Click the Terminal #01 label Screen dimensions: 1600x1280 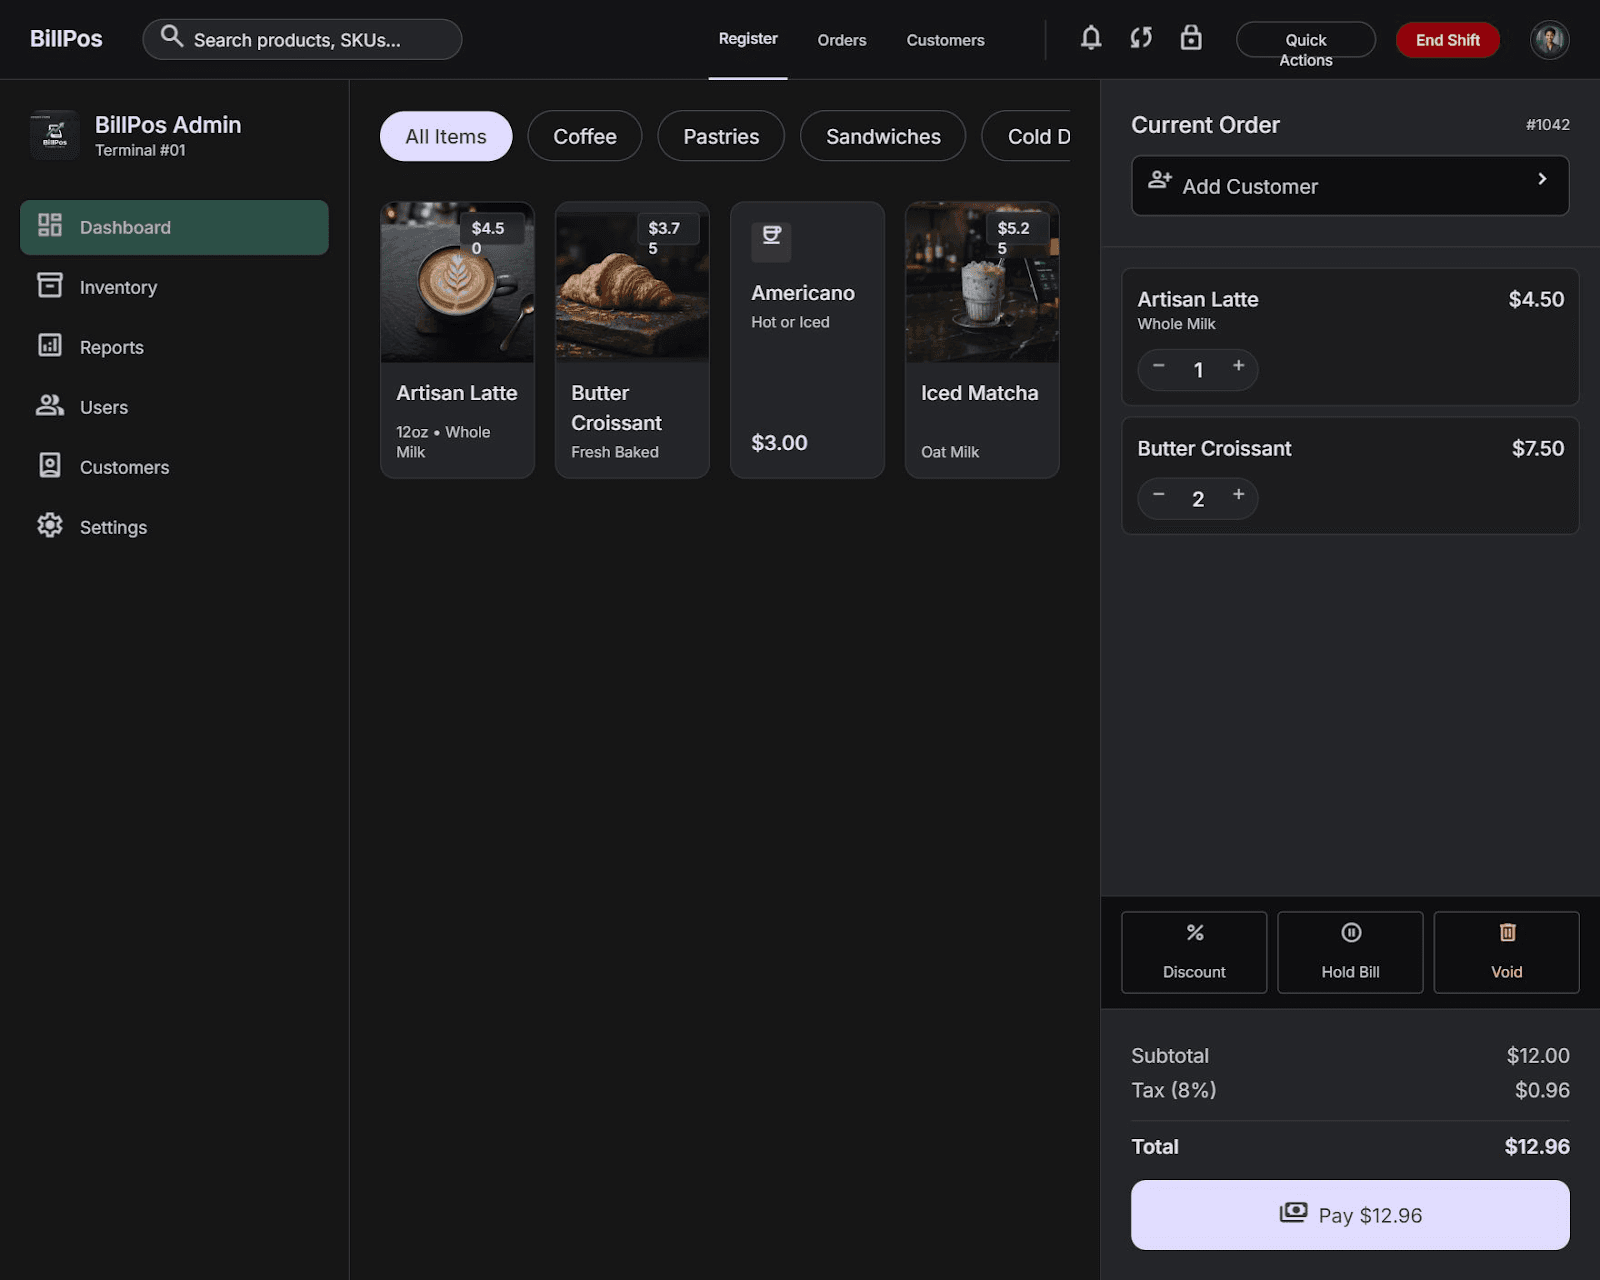(x=140, y=150)
